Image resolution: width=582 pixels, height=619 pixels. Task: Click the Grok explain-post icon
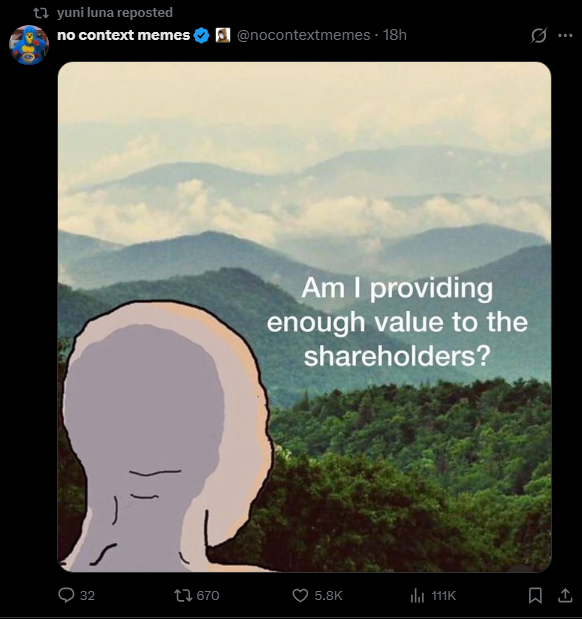point(539,36)
